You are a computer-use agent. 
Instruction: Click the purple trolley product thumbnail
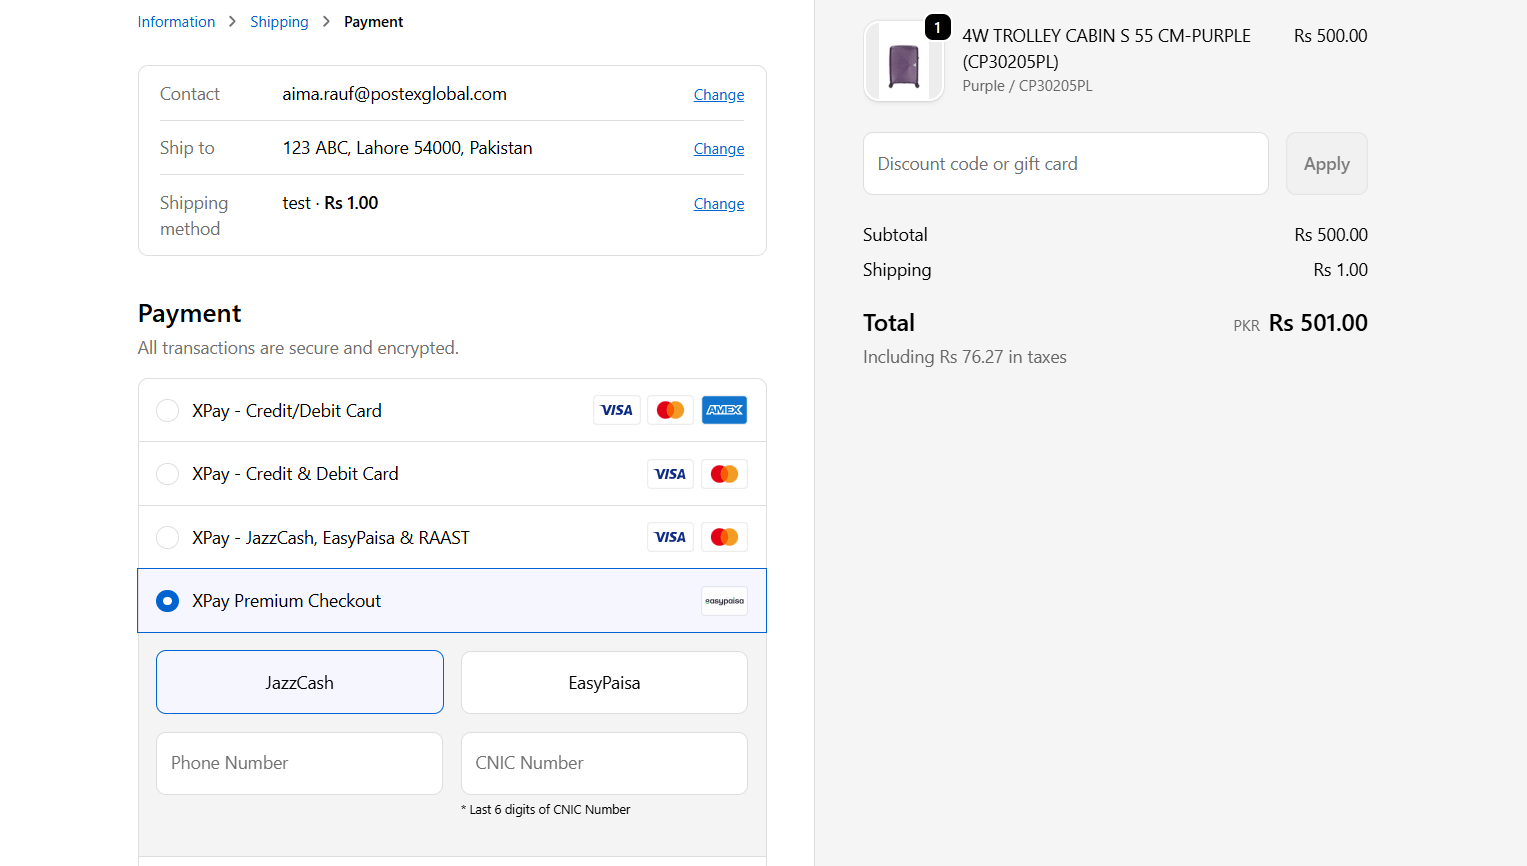click(x=903, y=62)
